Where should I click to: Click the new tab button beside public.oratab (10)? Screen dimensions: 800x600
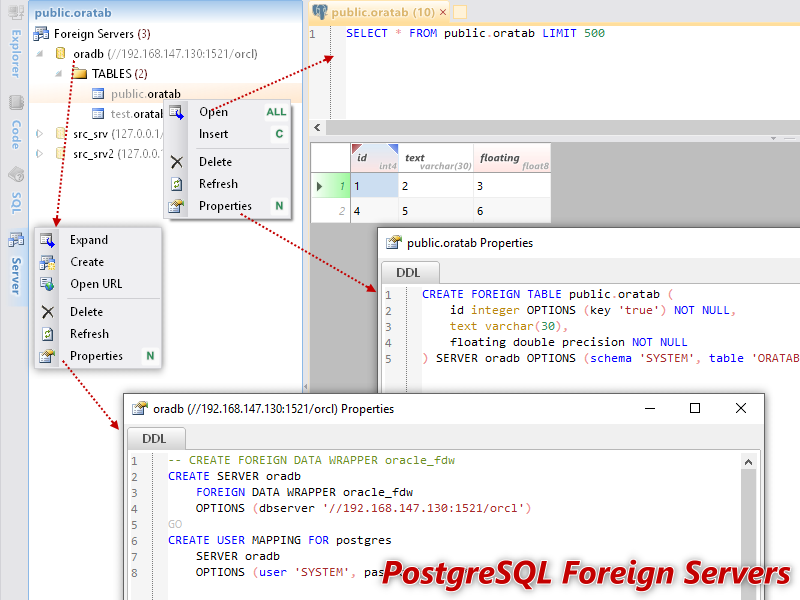coord(460,12)
